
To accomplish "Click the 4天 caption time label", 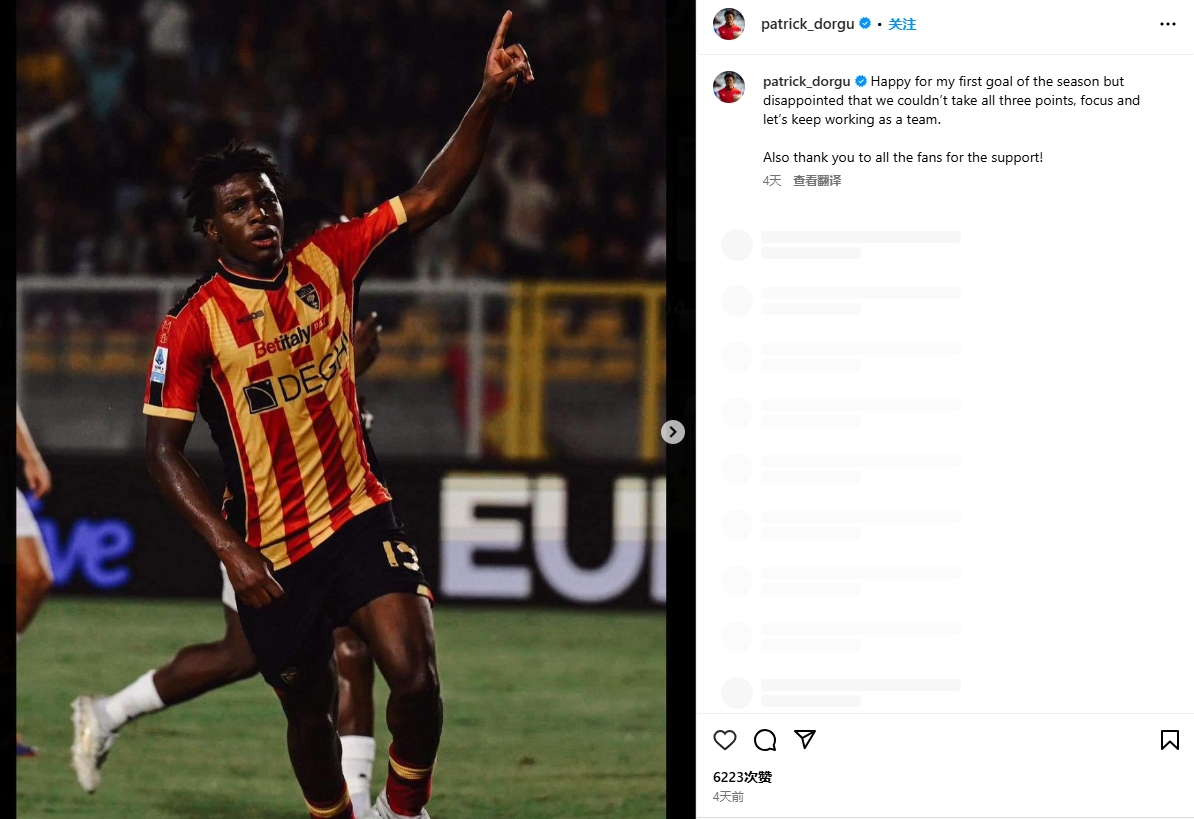I will [772, 180].
